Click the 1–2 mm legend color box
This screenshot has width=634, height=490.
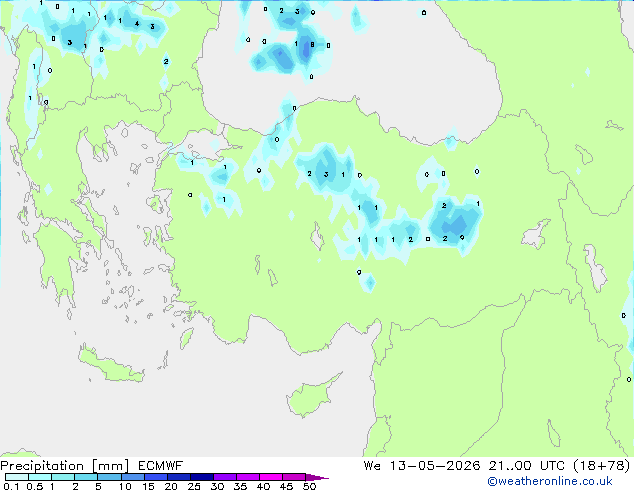63,477
